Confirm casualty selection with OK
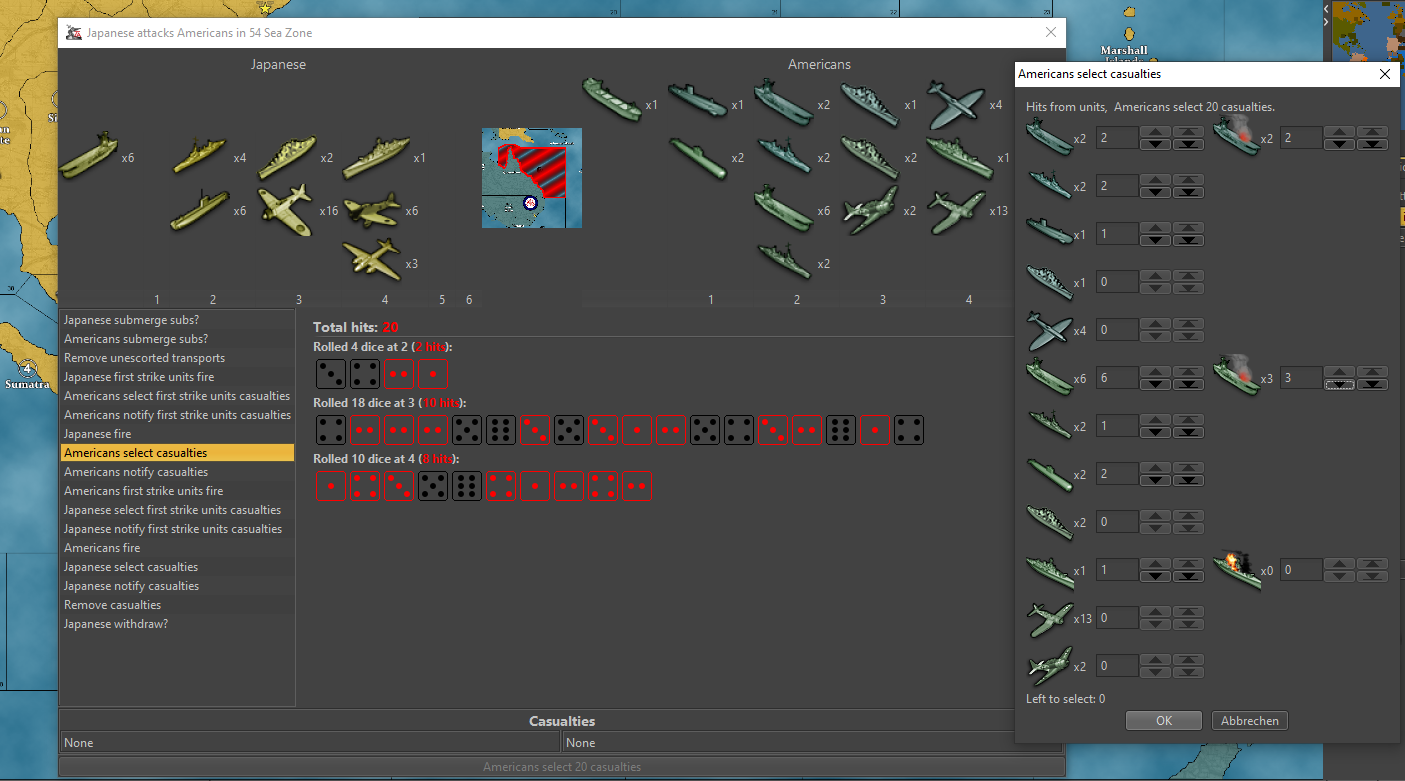Image resolution: width=1405 pixels, height=781 pixels. coord(1163,721)
